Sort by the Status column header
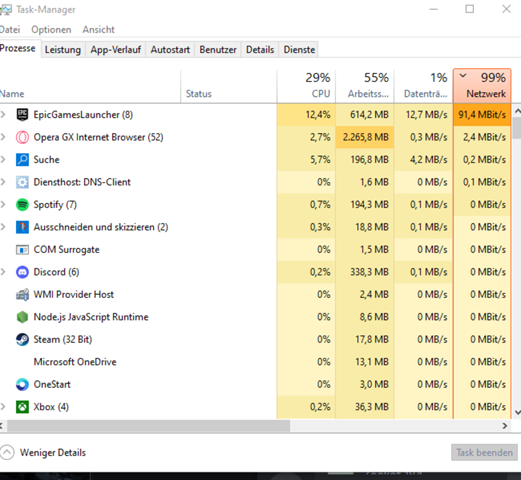521x480 pixels. pyautogui.click(x=229, y=86)
